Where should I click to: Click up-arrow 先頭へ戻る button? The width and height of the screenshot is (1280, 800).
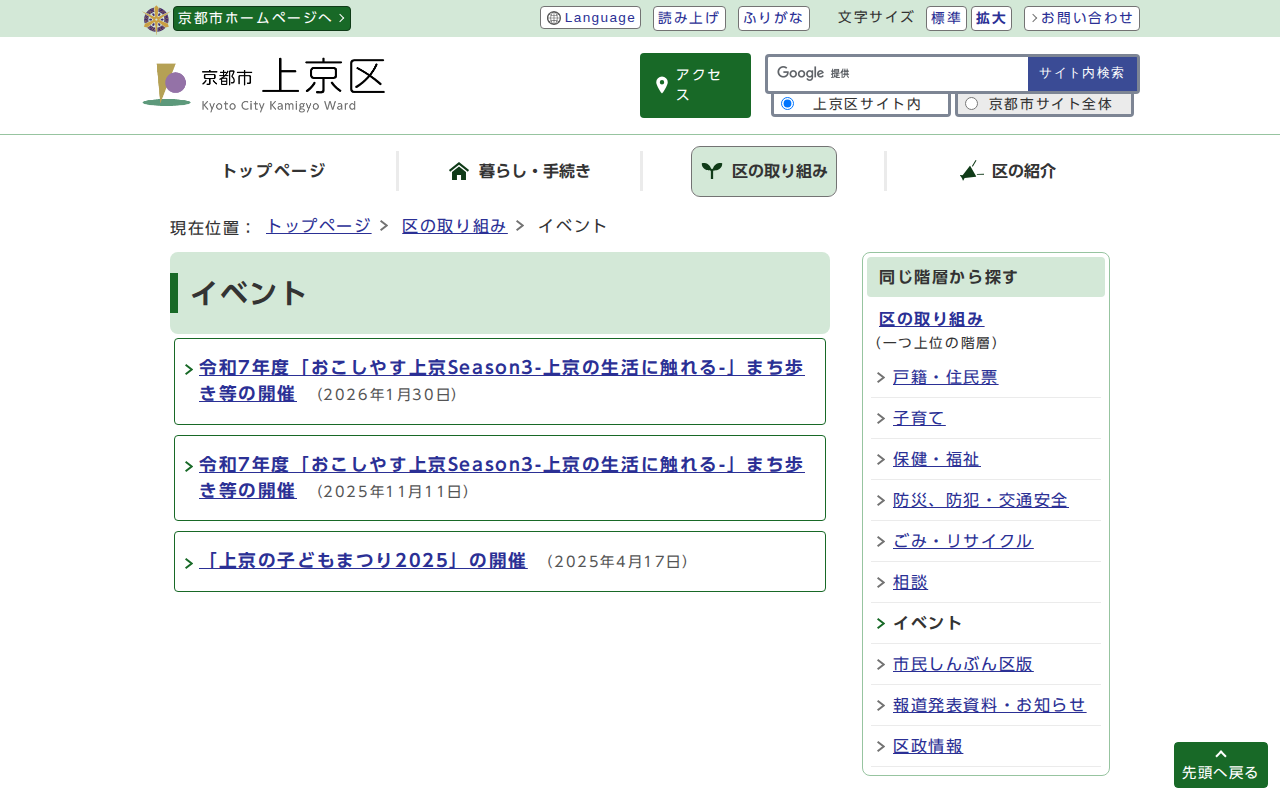click(x=1220, y=765)
